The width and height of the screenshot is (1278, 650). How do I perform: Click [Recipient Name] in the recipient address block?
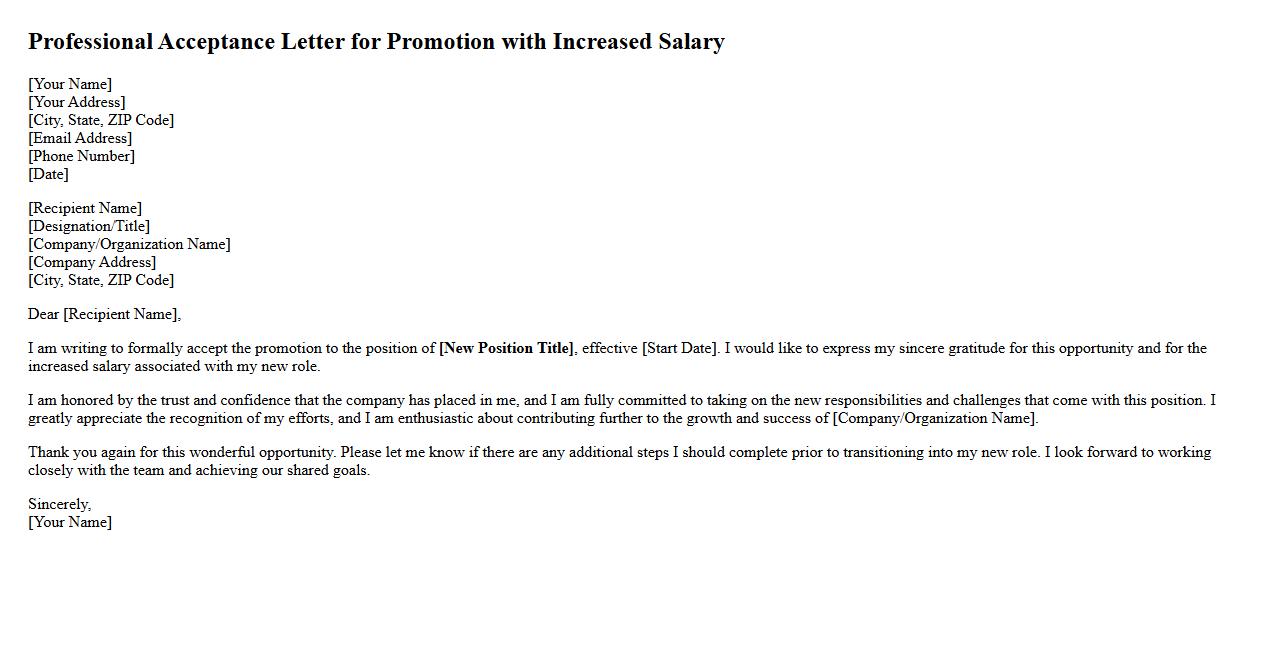[x=85, y=208]
